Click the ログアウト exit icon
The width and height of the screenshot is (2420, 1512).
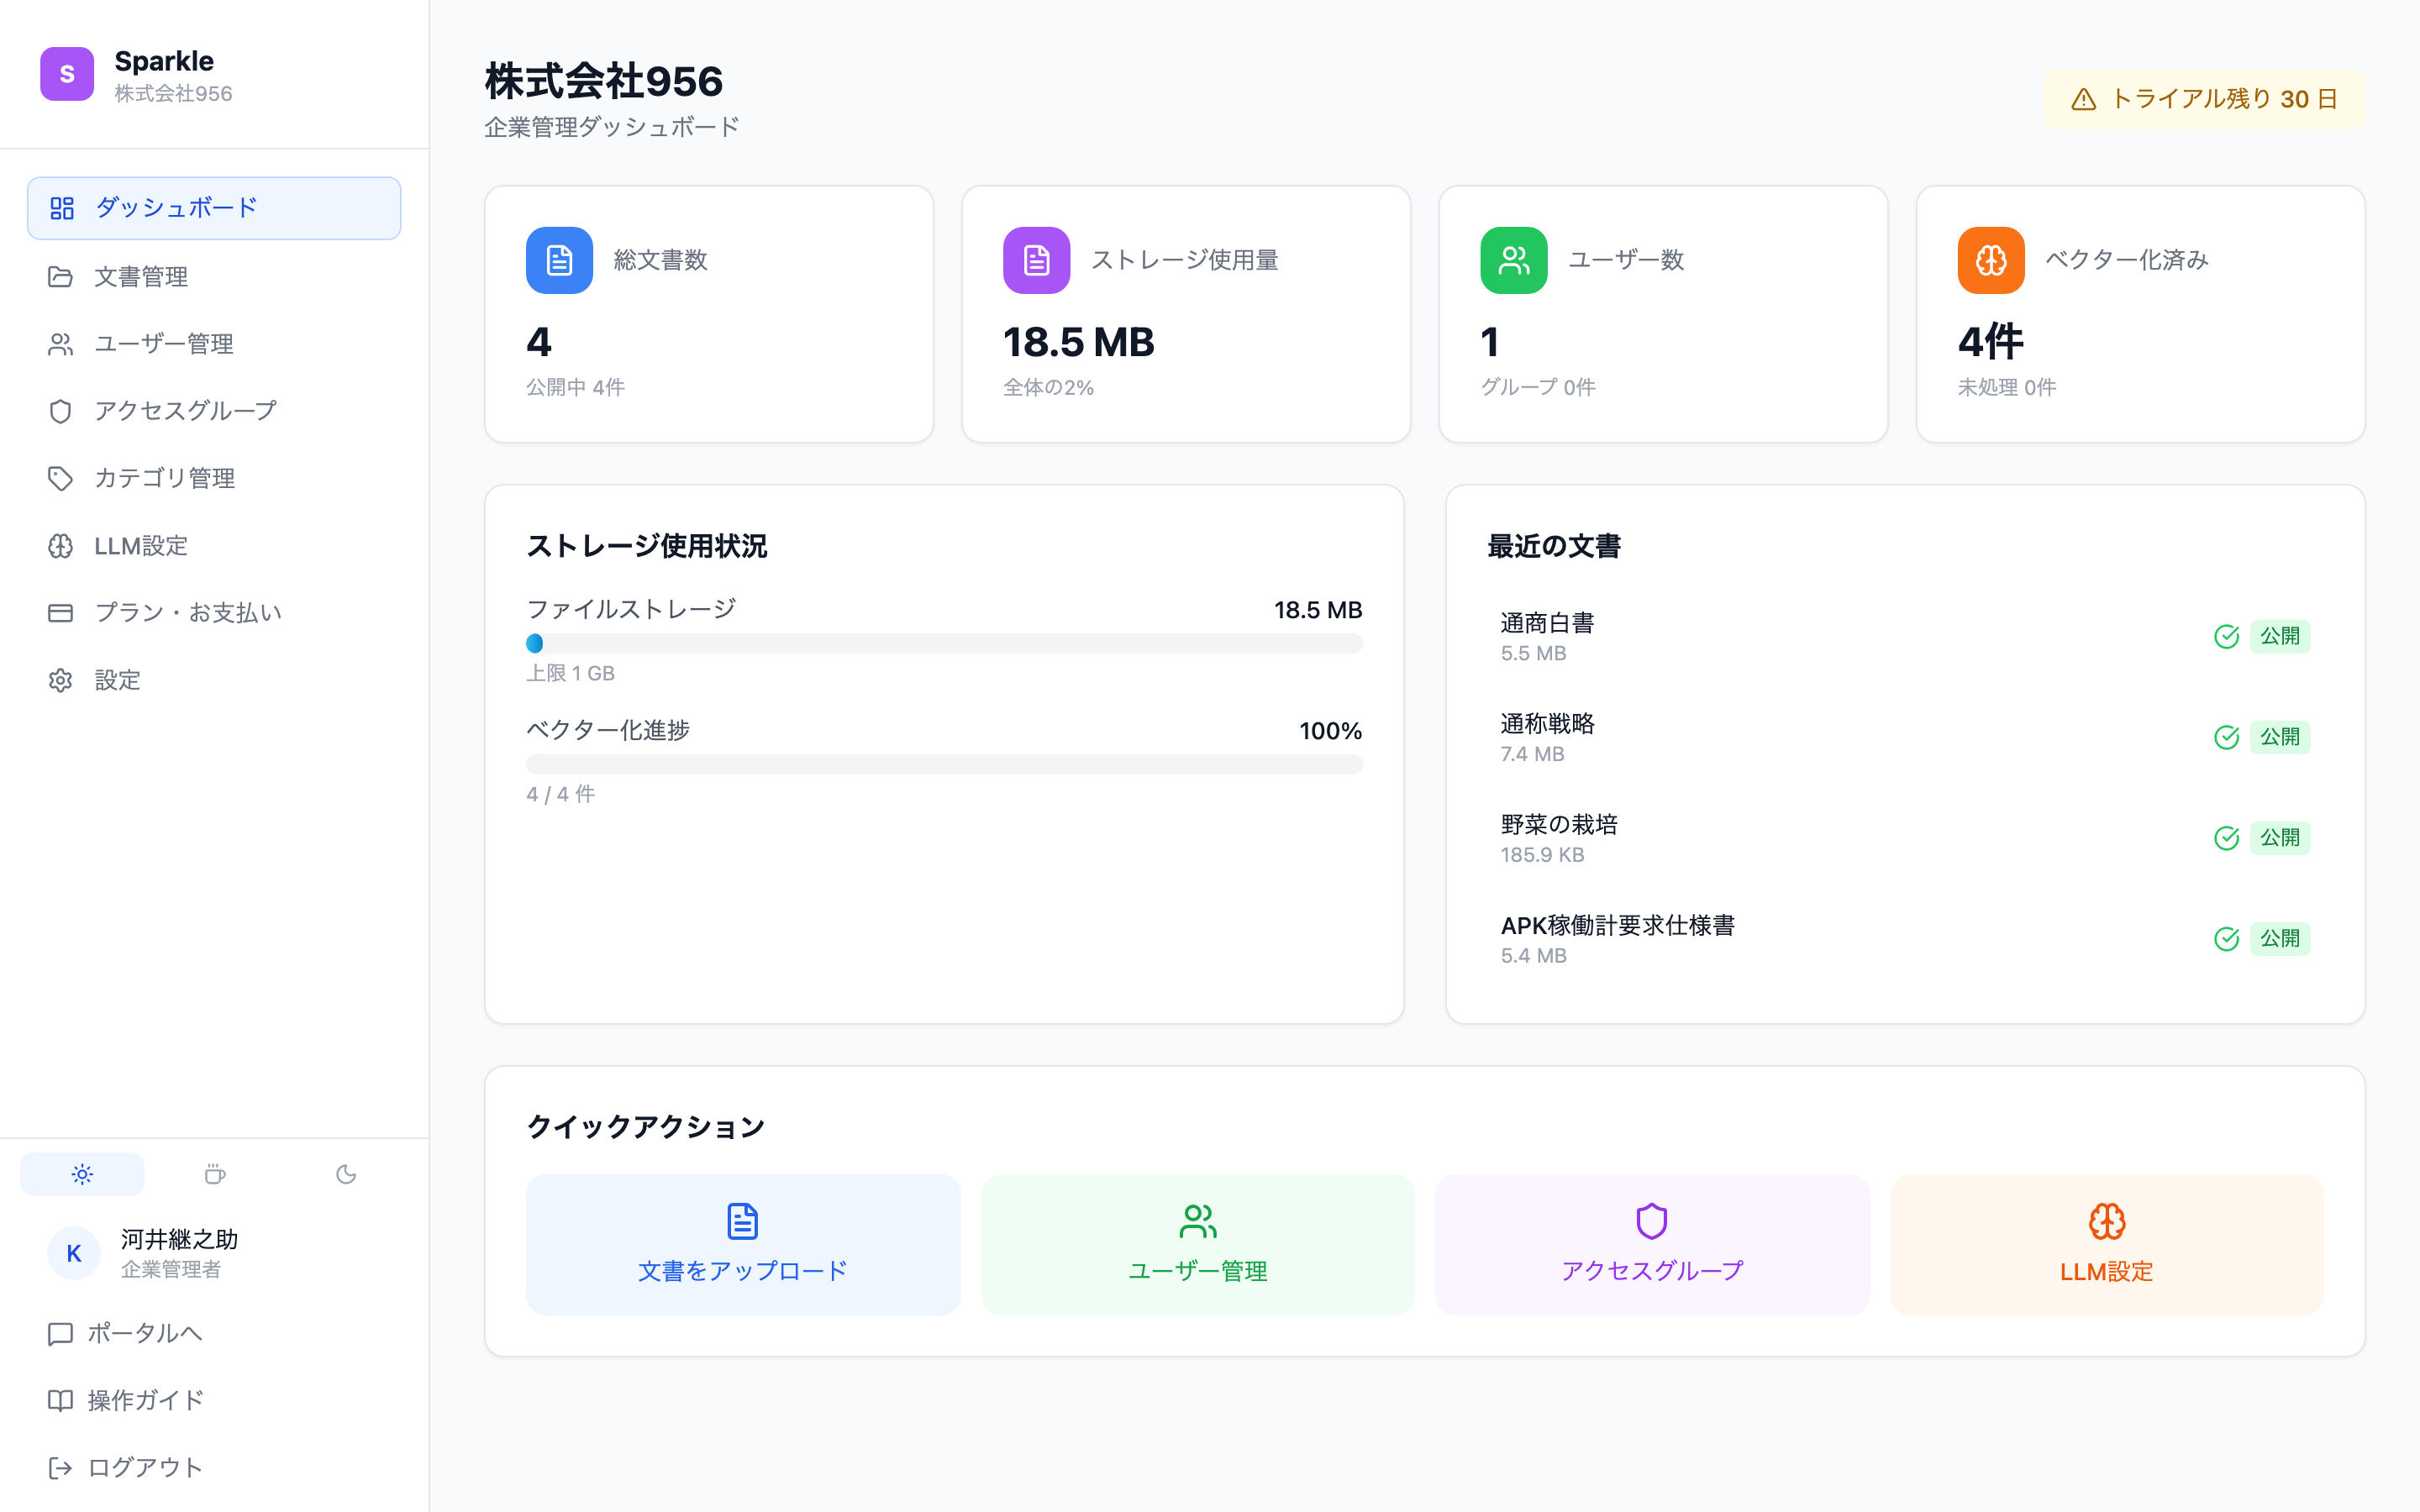click(x=60, y=1468)
